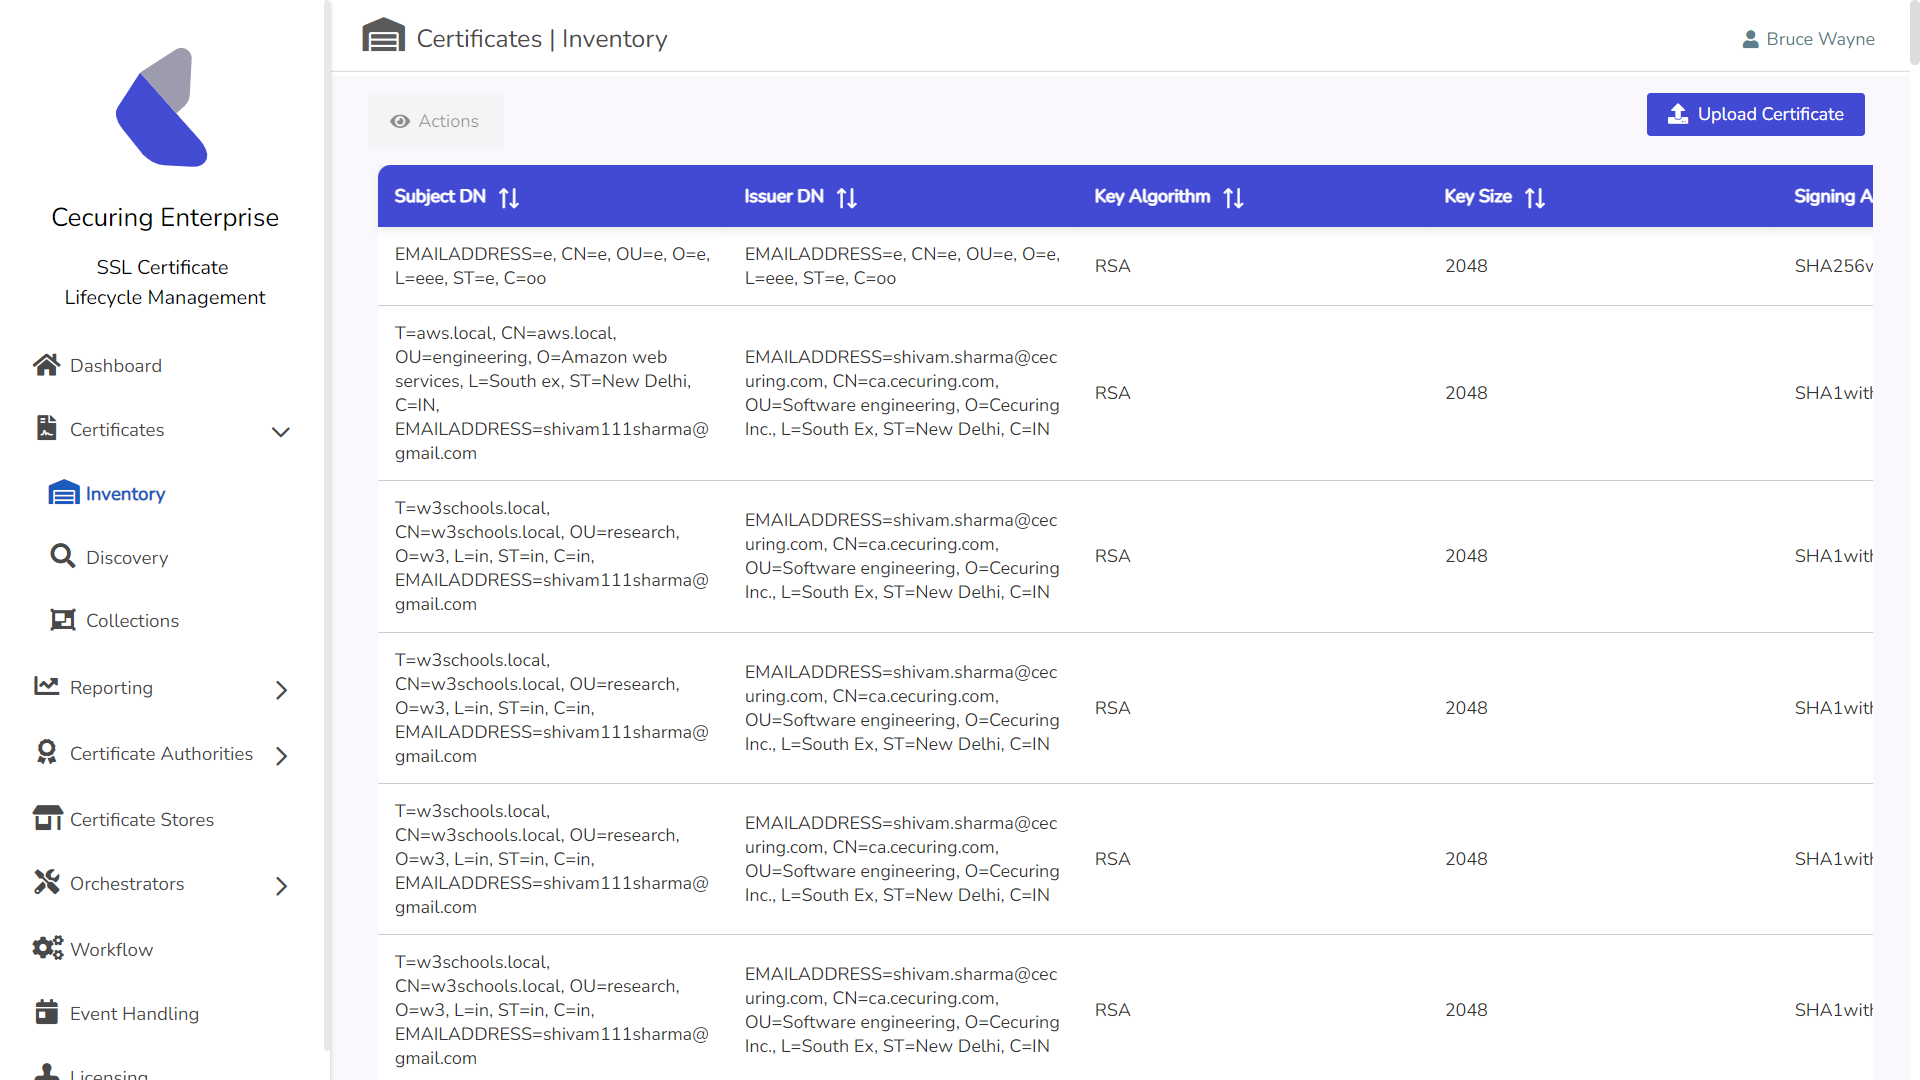Image resolution: width=1920 pixels, height=1080 pixels.
Task: Click the Workflow gears icon
Action: click(47, 948)
